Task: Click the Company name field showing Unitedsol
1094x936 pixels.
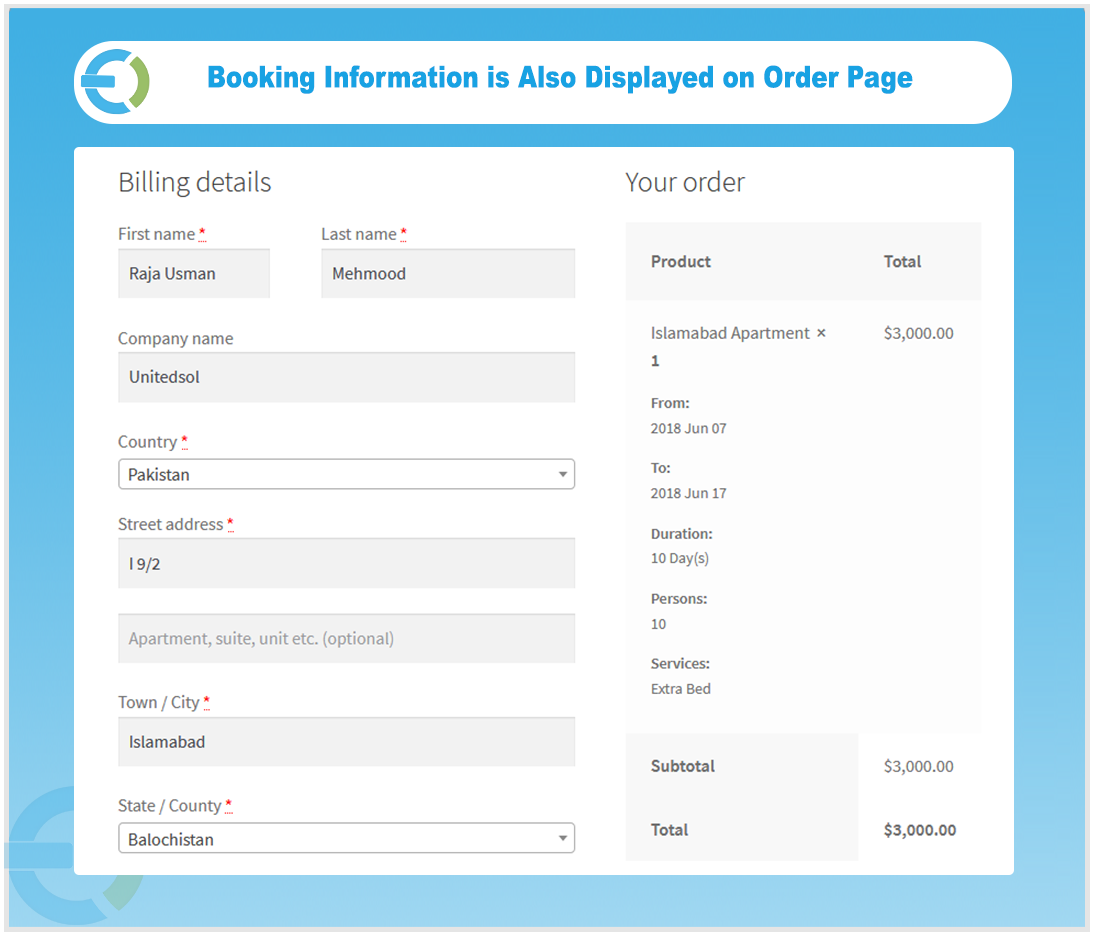Action: [x=346, y=377]
